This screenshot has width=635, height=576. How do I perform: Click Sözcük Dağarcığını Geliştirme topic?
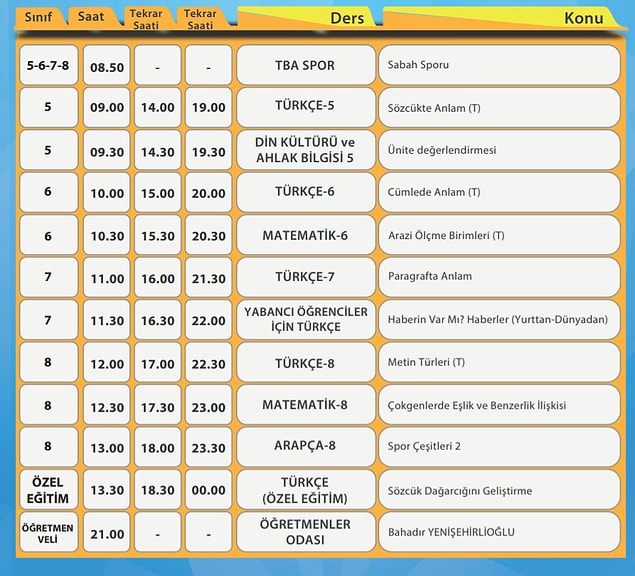pos(499,489)
